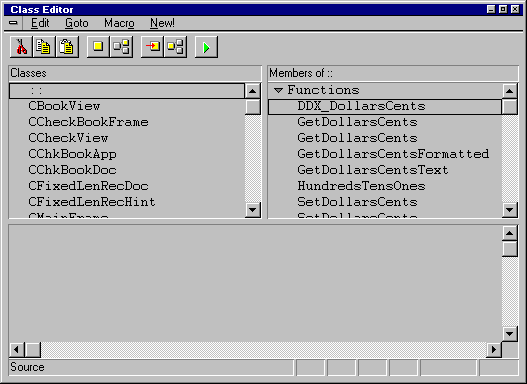Open the Macro menu

point(119,23)
